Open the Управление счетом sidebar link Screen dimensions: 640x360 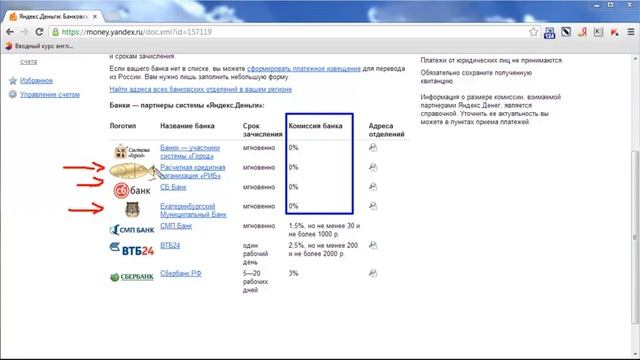click(50, 94)
